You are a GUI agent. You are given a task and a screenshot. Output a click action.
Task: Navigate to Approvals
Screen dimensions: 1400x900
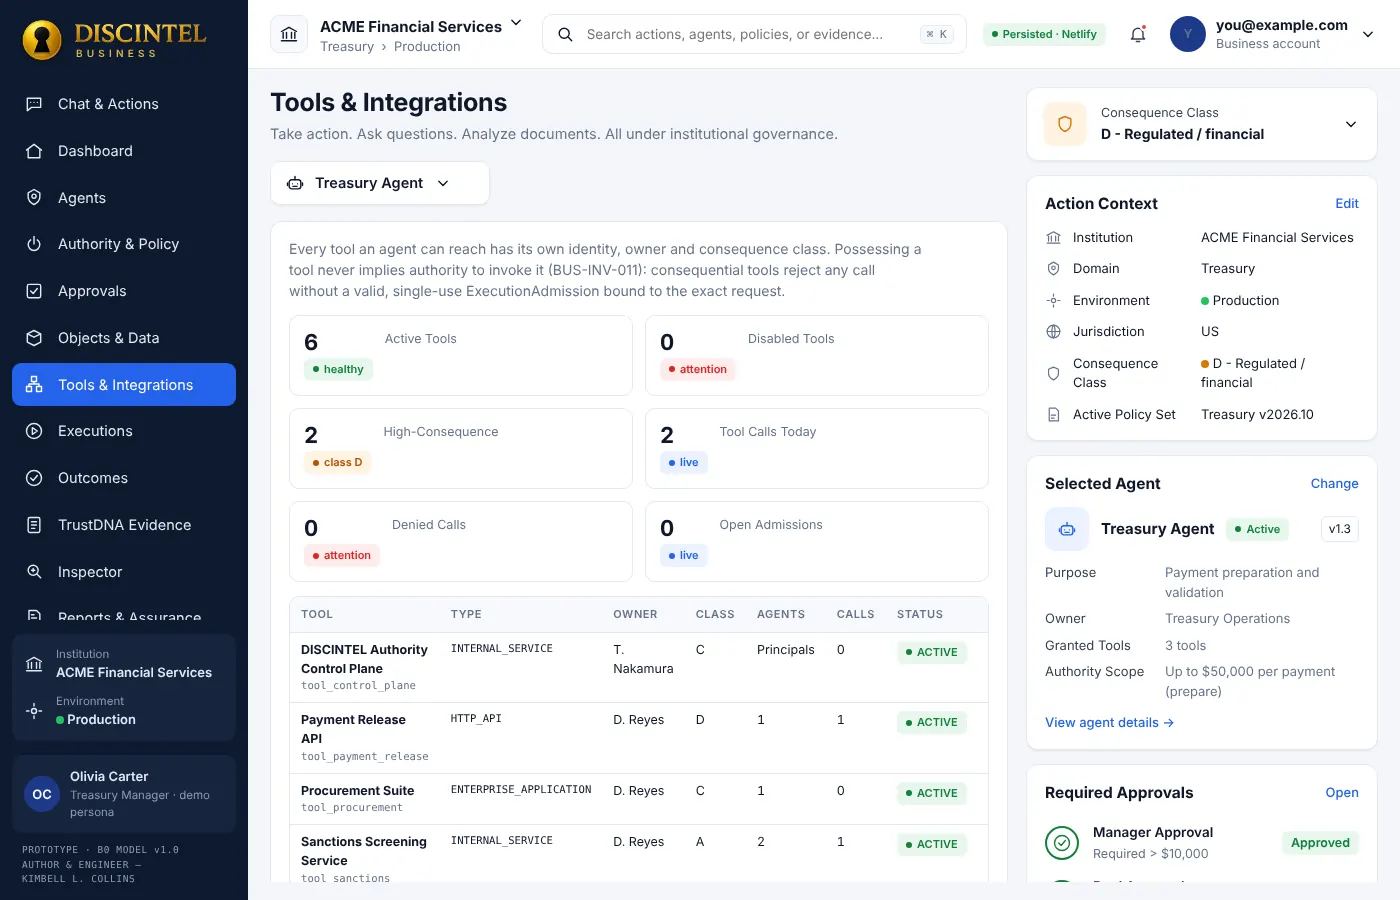[x=124, y=291]
